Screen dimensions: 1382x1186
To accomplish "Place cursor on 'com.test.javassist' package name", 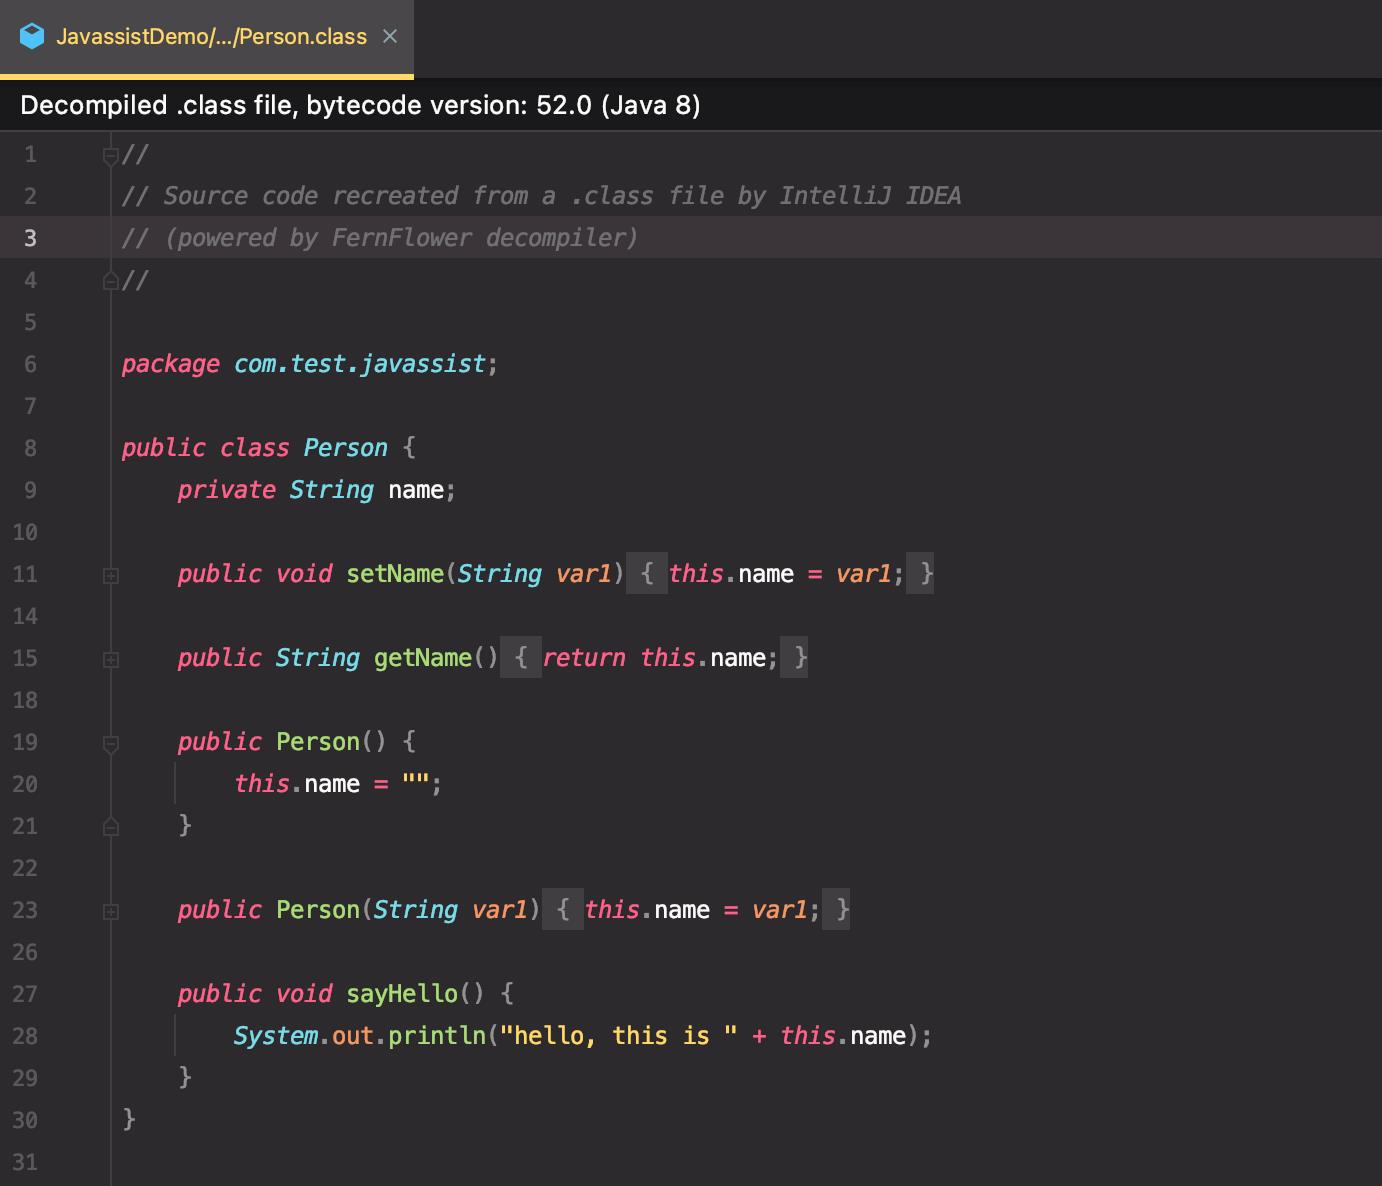I will [x=360, y=364].
